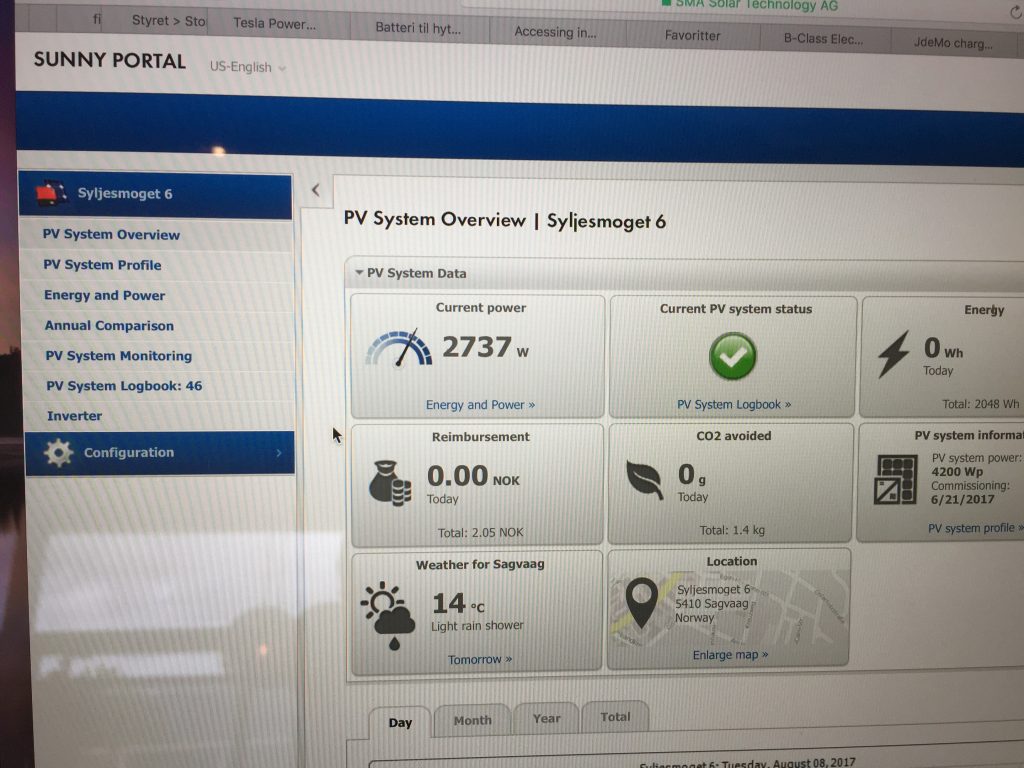Click the browser reload icon
The width and height of the screenshot is (1024, 768).
coord(1016,12)
